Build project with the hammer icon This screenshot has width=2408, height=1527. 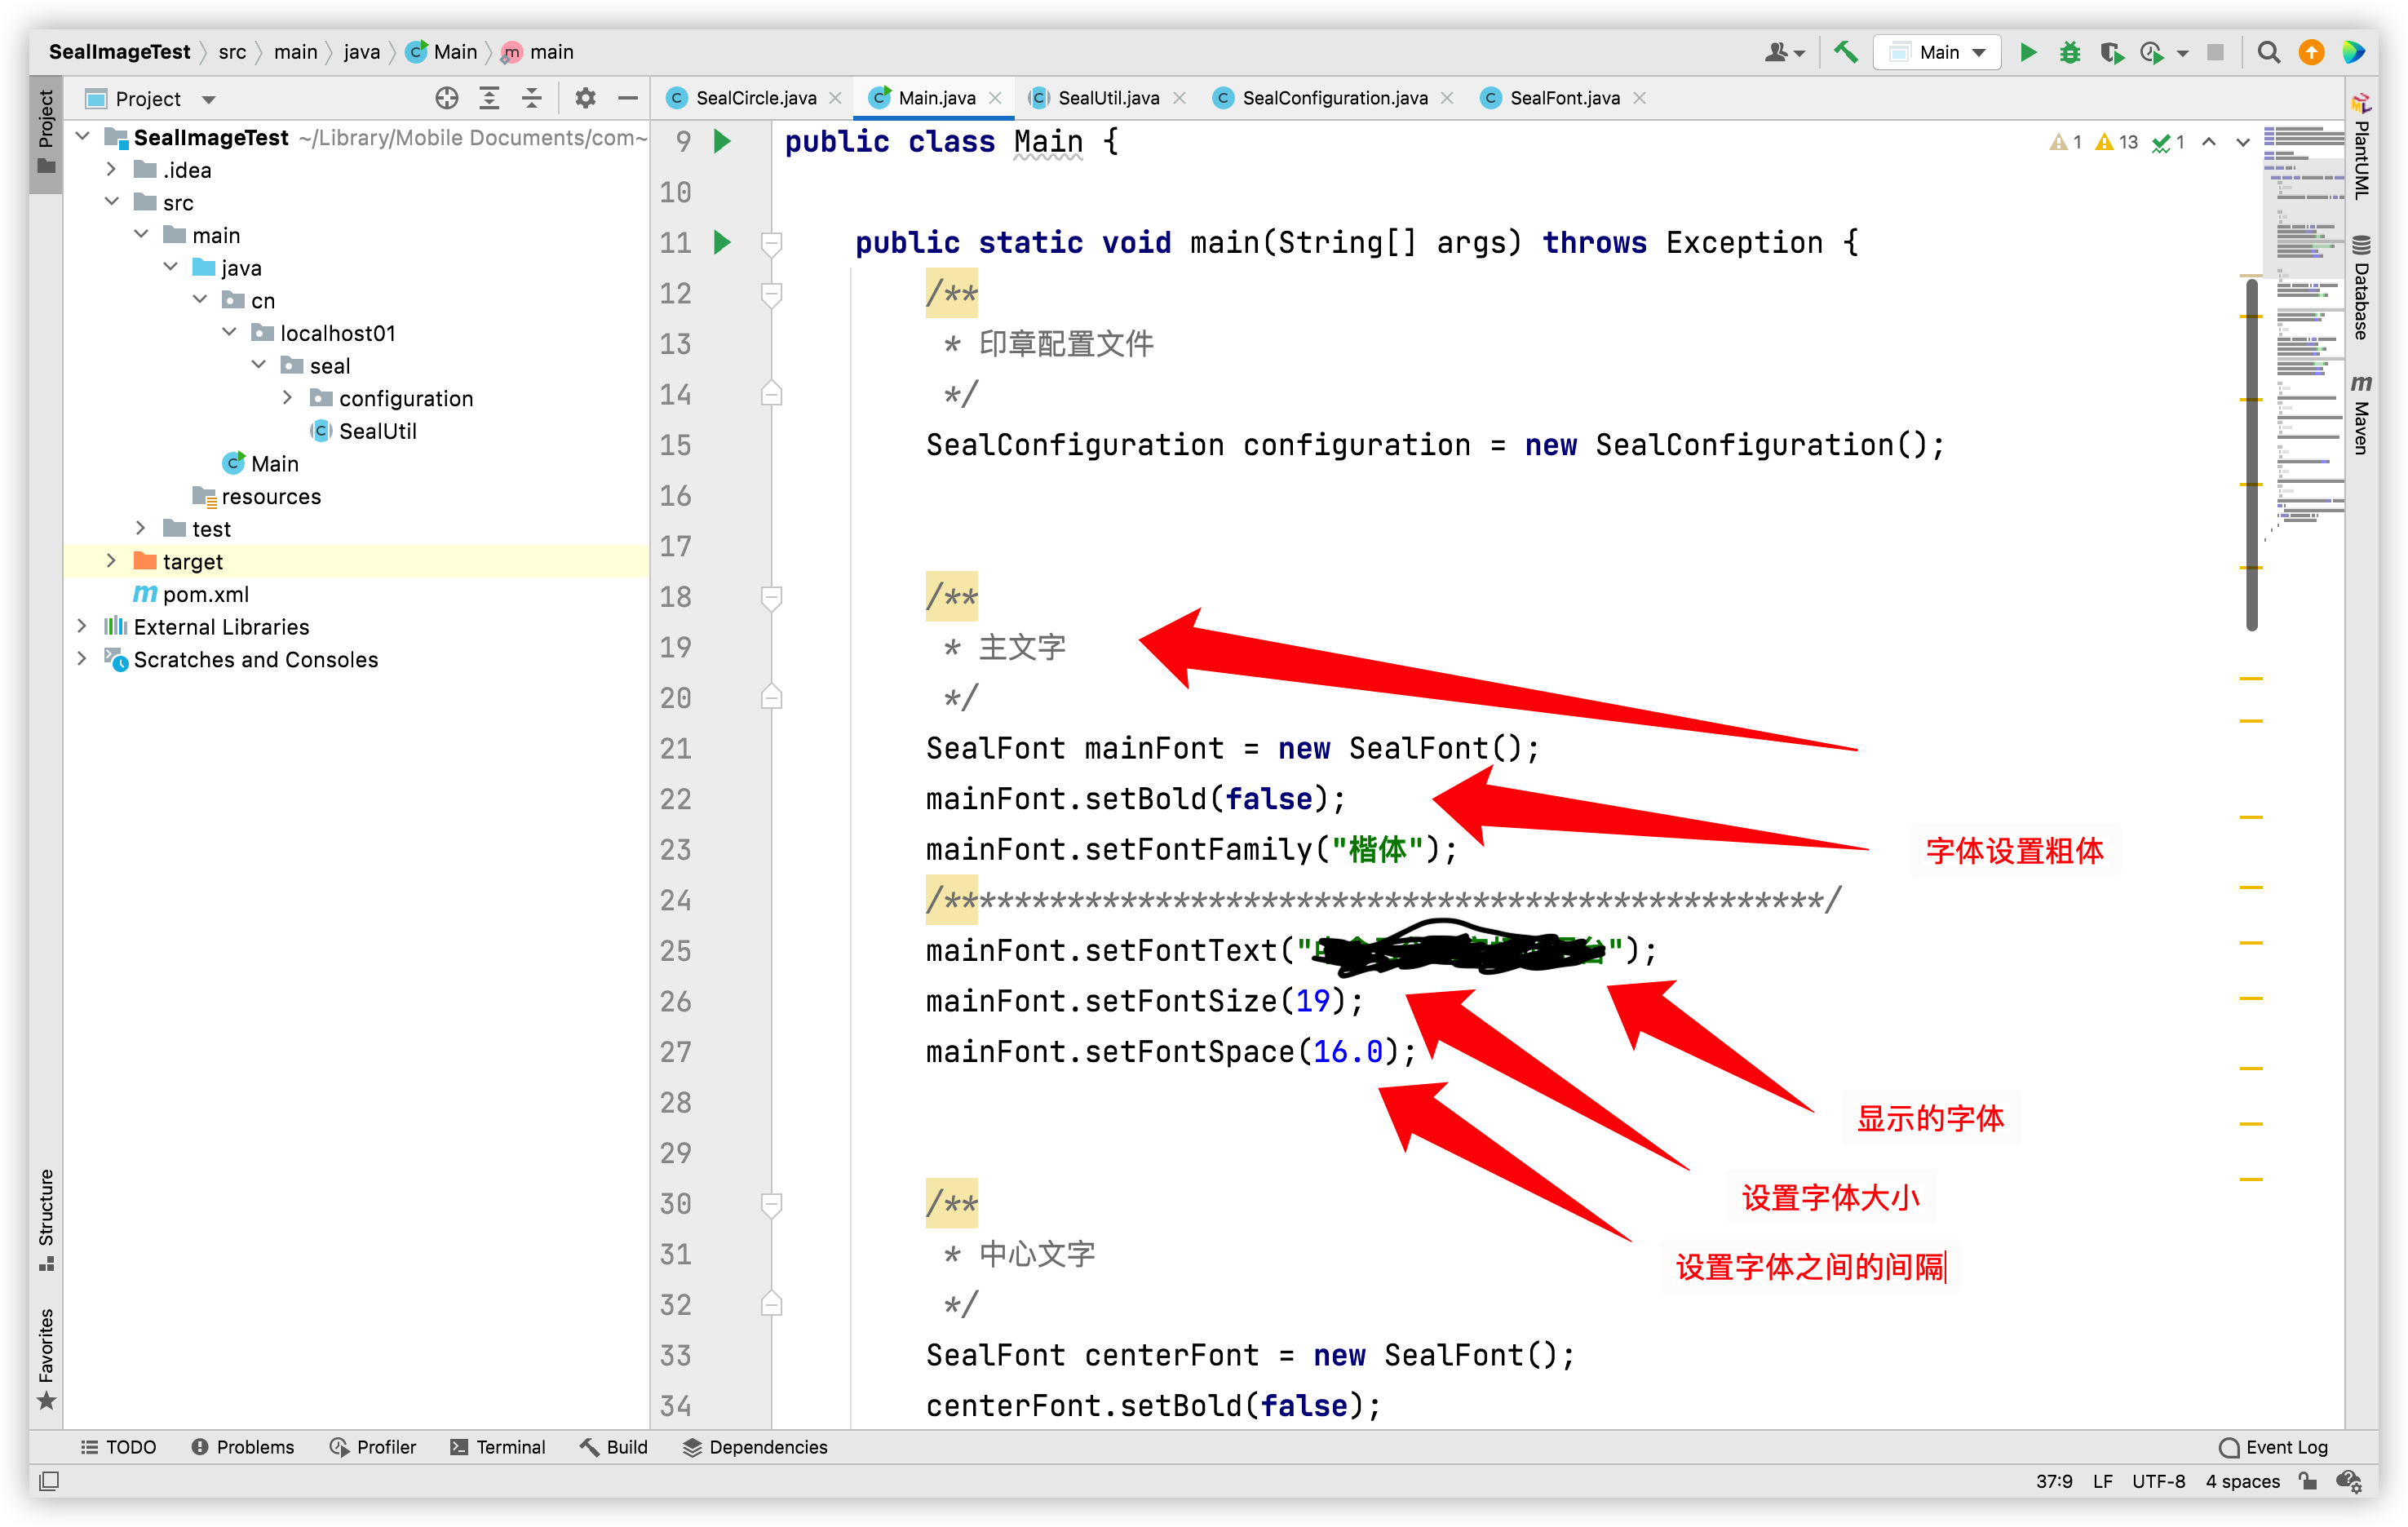(x=1845, y=52)
